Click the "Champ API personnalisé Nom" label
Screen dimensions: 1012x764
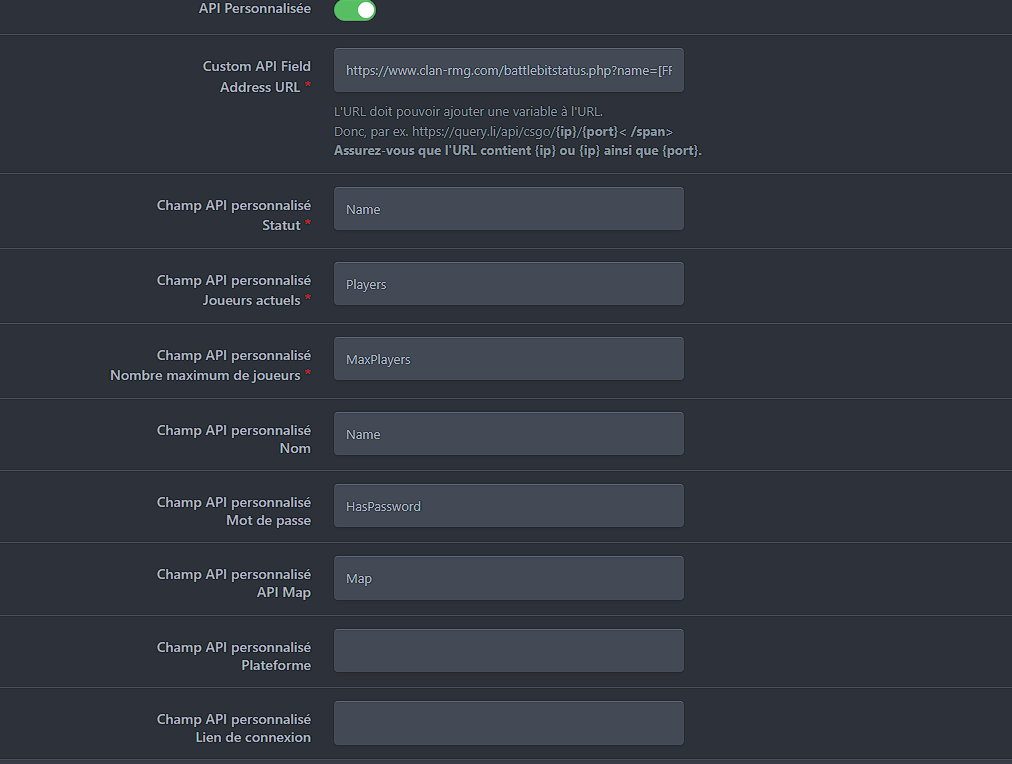234,439
